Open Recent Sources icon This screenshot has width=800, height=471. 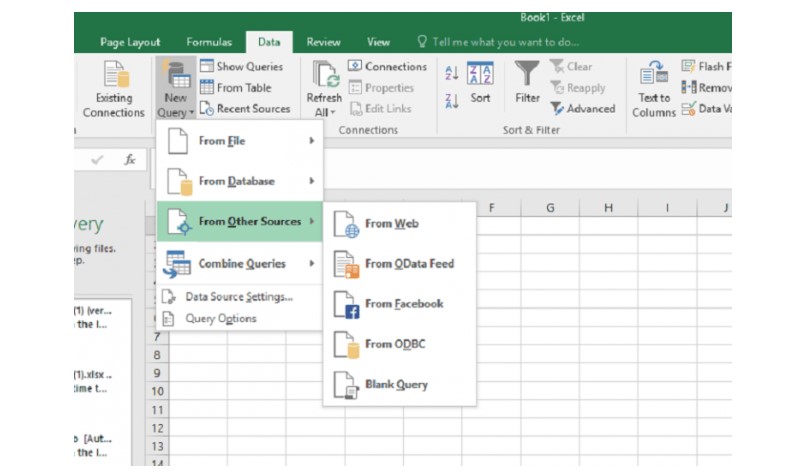click(x=207, y=108)
